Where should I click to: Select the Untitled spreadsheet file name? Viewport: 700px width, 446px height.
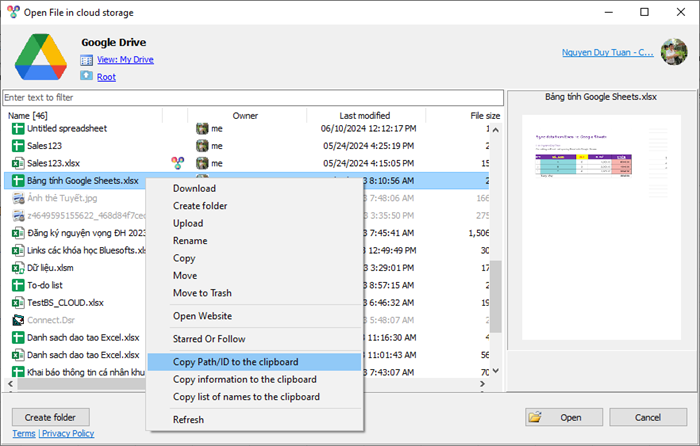tap(67, 129)
